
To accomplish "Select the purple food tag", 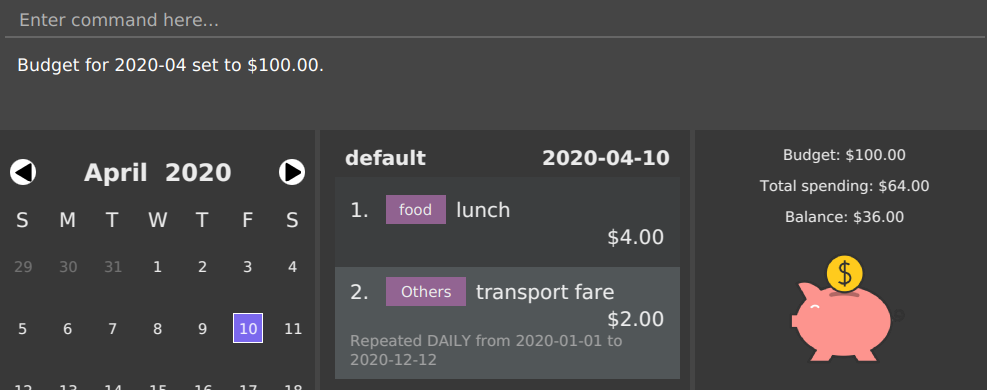I will [415, 209].
